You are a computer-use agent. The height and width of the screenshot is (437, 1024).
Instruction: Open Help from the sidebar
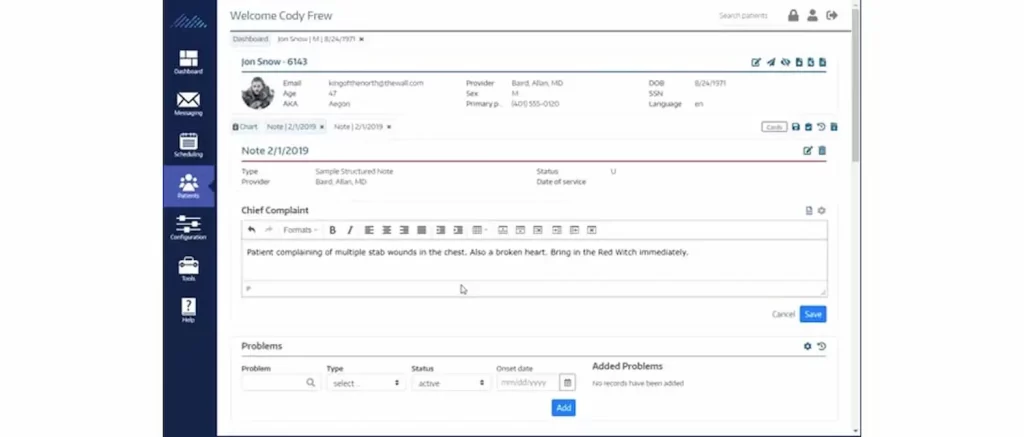(x=188, y=310)
